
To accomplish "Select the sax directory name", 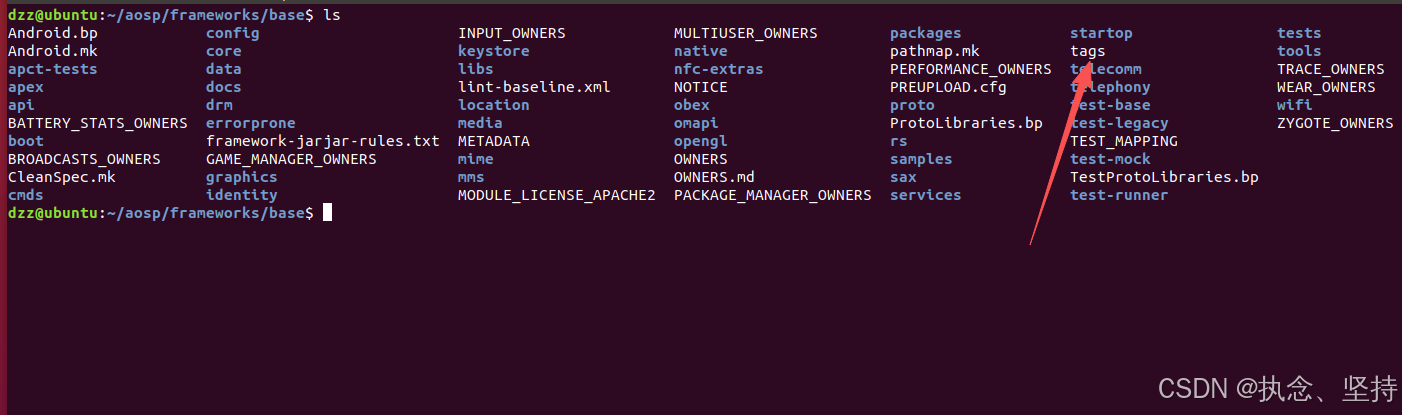I will [903, 177].
